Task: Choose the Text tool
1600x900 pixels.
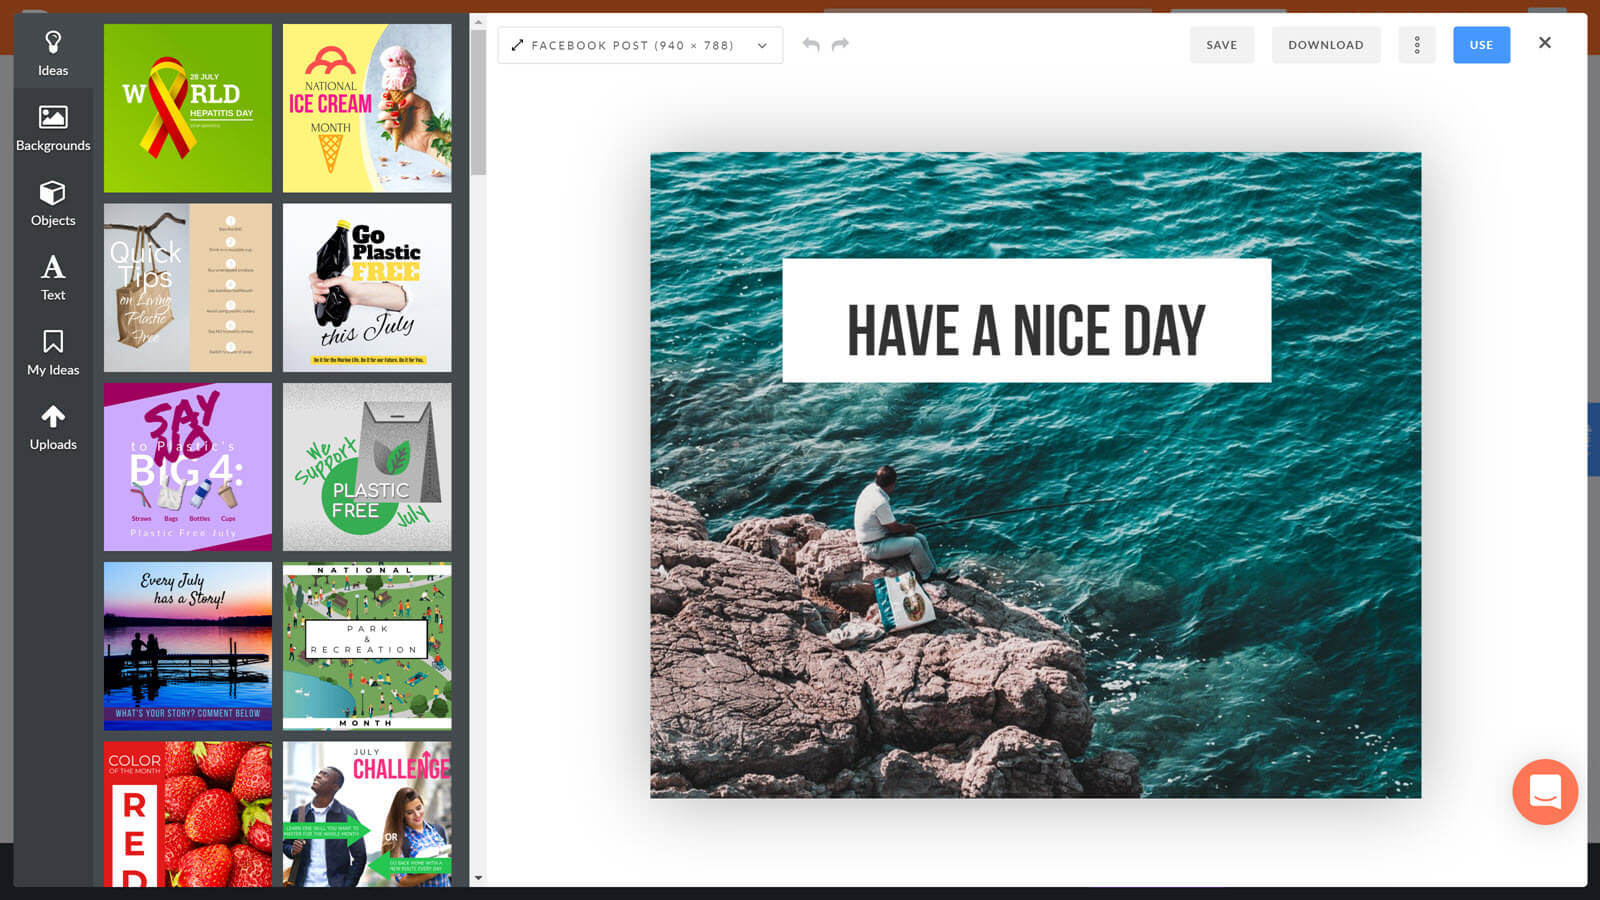Action: [x=53, y=278]
